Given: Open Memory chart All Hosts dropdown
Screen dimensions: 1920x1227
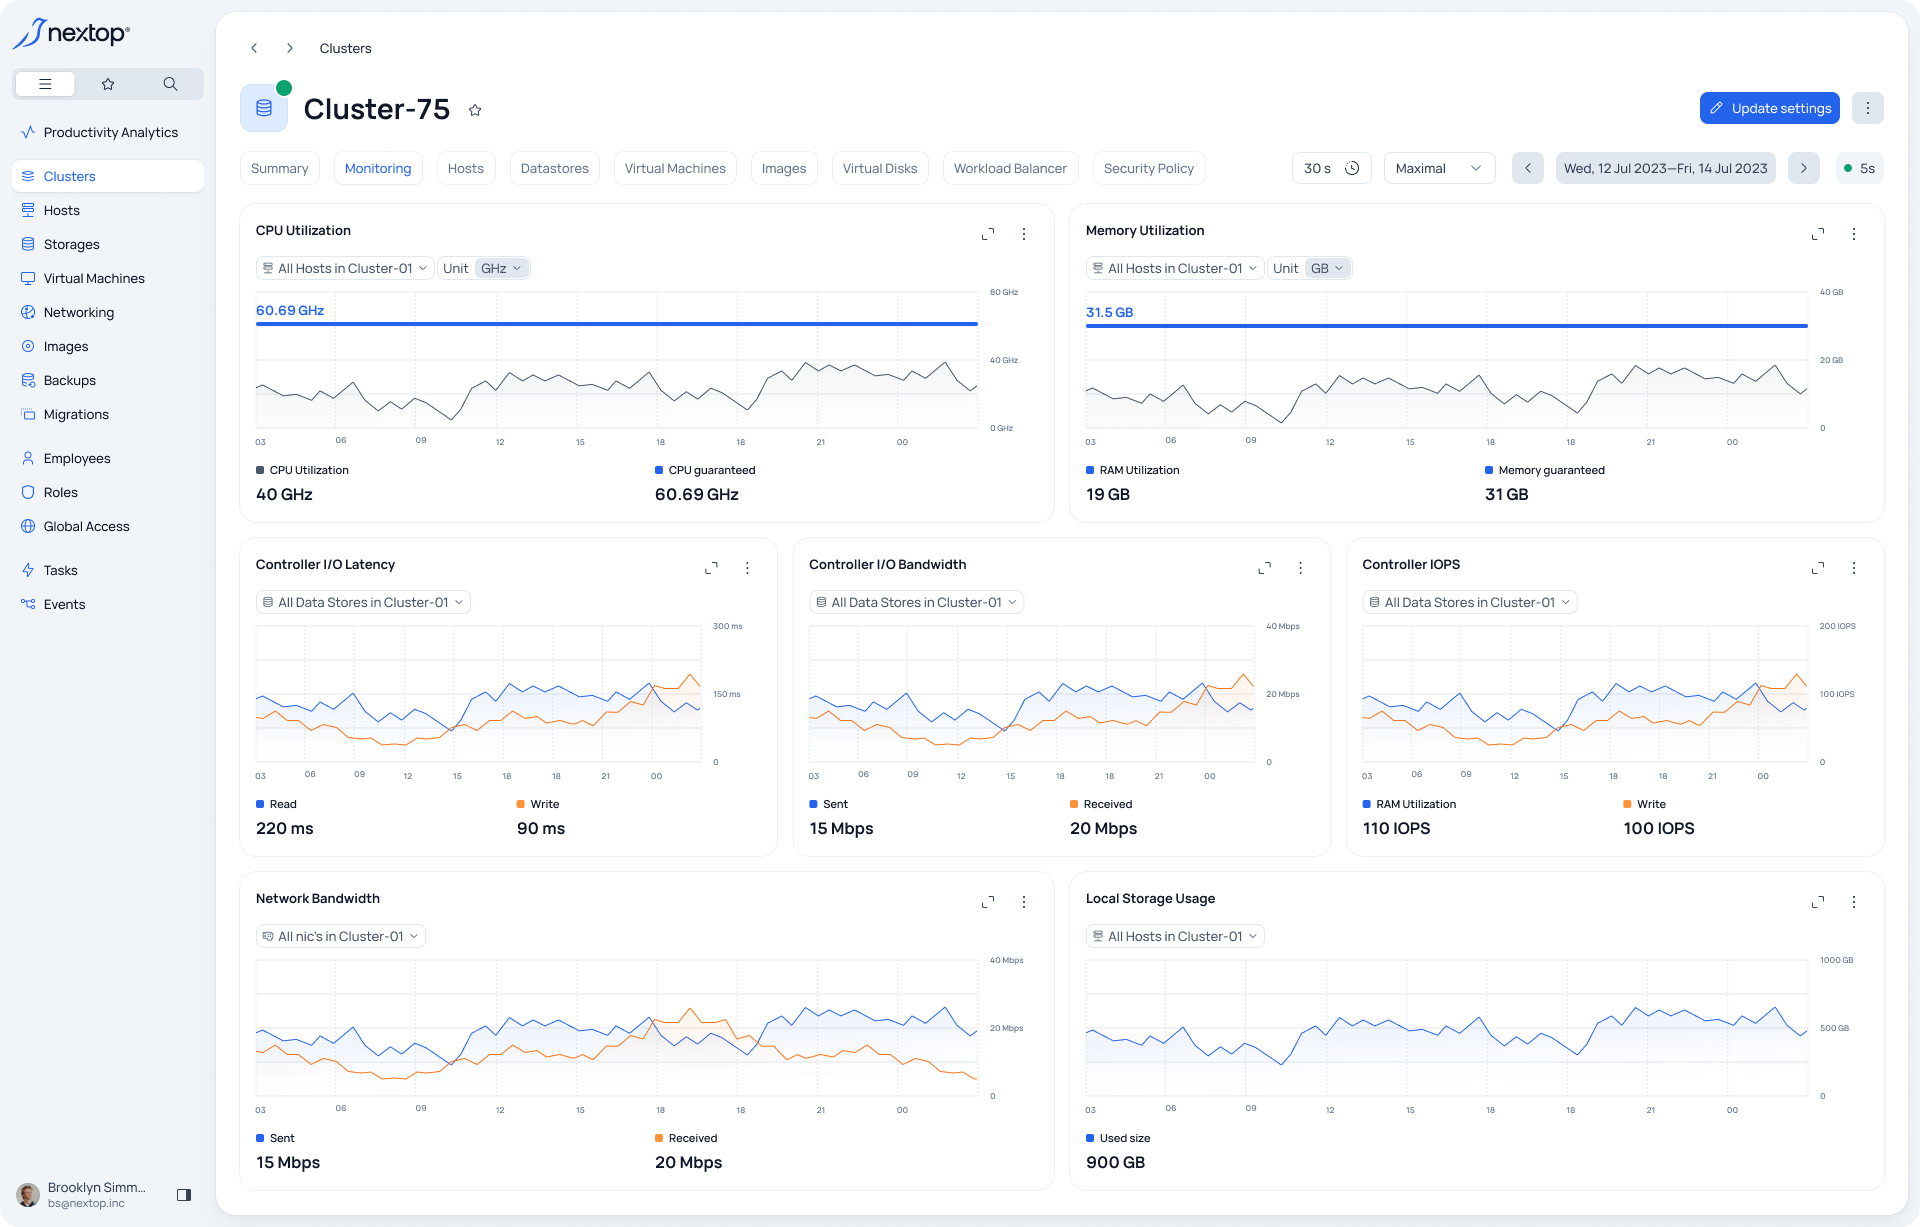Looking at the screenshot, I should tap(1175, 268).
